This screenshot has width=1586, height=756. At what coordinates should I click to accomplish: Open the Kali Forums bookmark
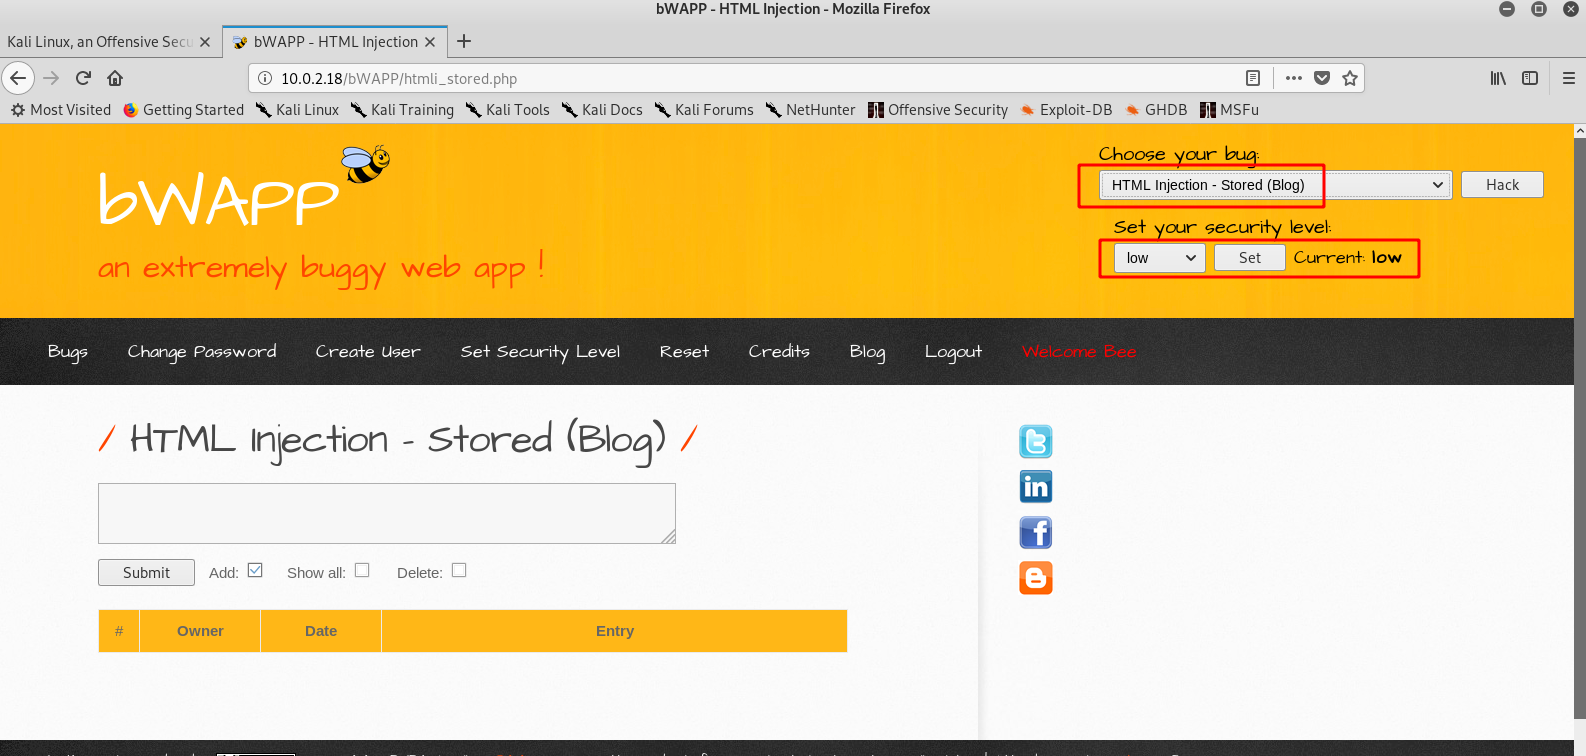pos(704,110)
